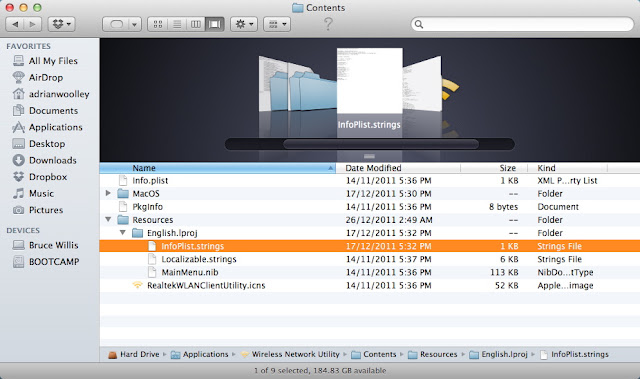The width and height of the screenshot is (640, 379).
Task: Open the Dropbox toolbar menu
Action: tap(61, 24)
